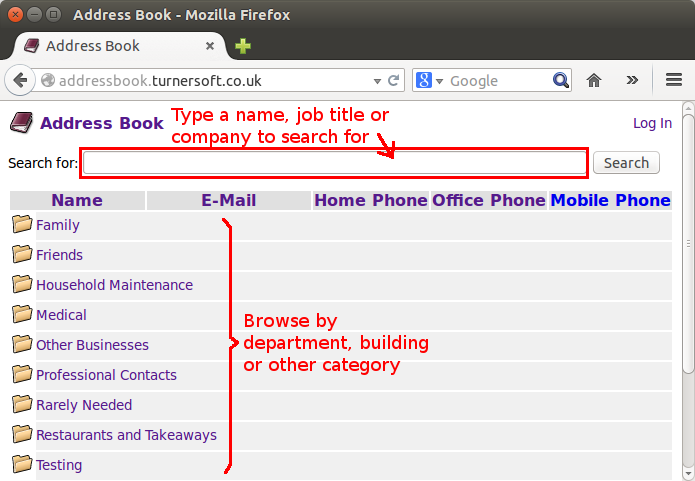695x481 pixels.
Task: Open the URL bar history dropdown arrow
Action: tap(377, 80)
